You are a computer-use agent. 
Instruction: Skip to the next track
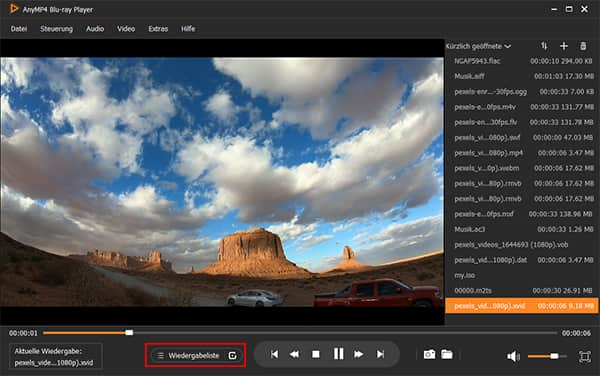click(x=380, y=354)
